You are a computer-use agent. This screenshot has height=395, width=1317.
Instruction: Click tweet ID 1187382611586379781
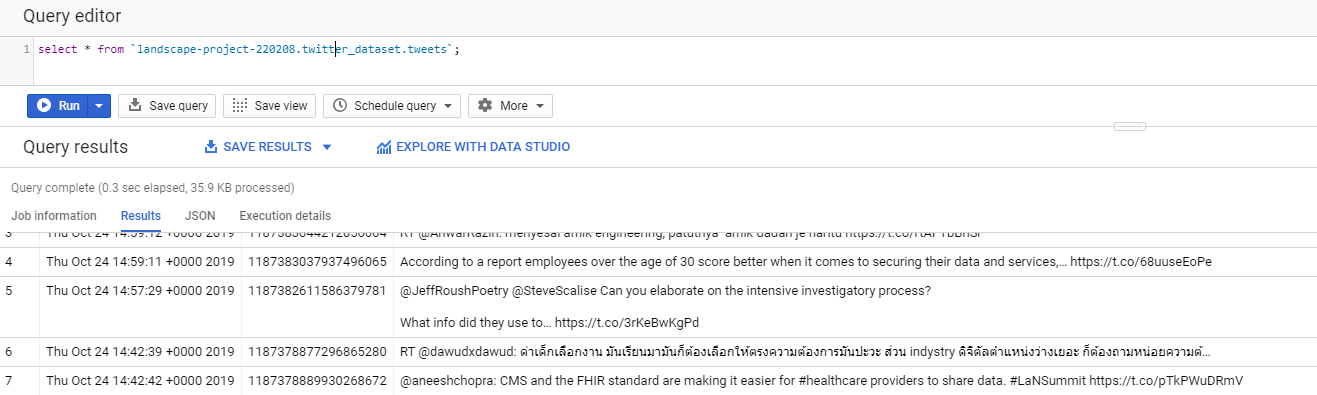tap(317, 291)
